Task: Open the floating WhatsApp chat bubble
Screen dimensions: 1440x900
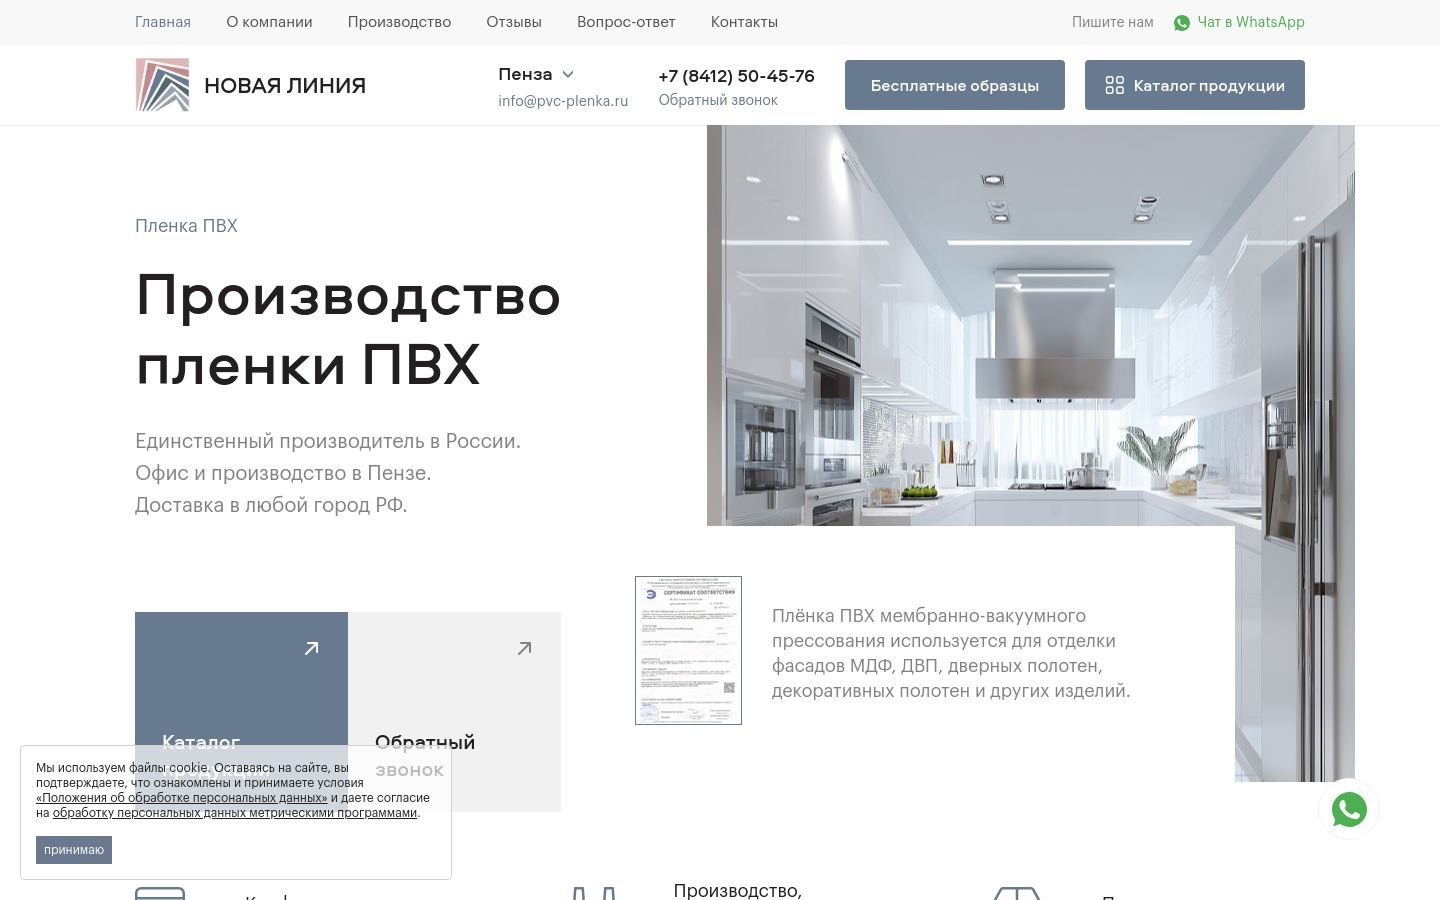Action: click(1349, 809)
